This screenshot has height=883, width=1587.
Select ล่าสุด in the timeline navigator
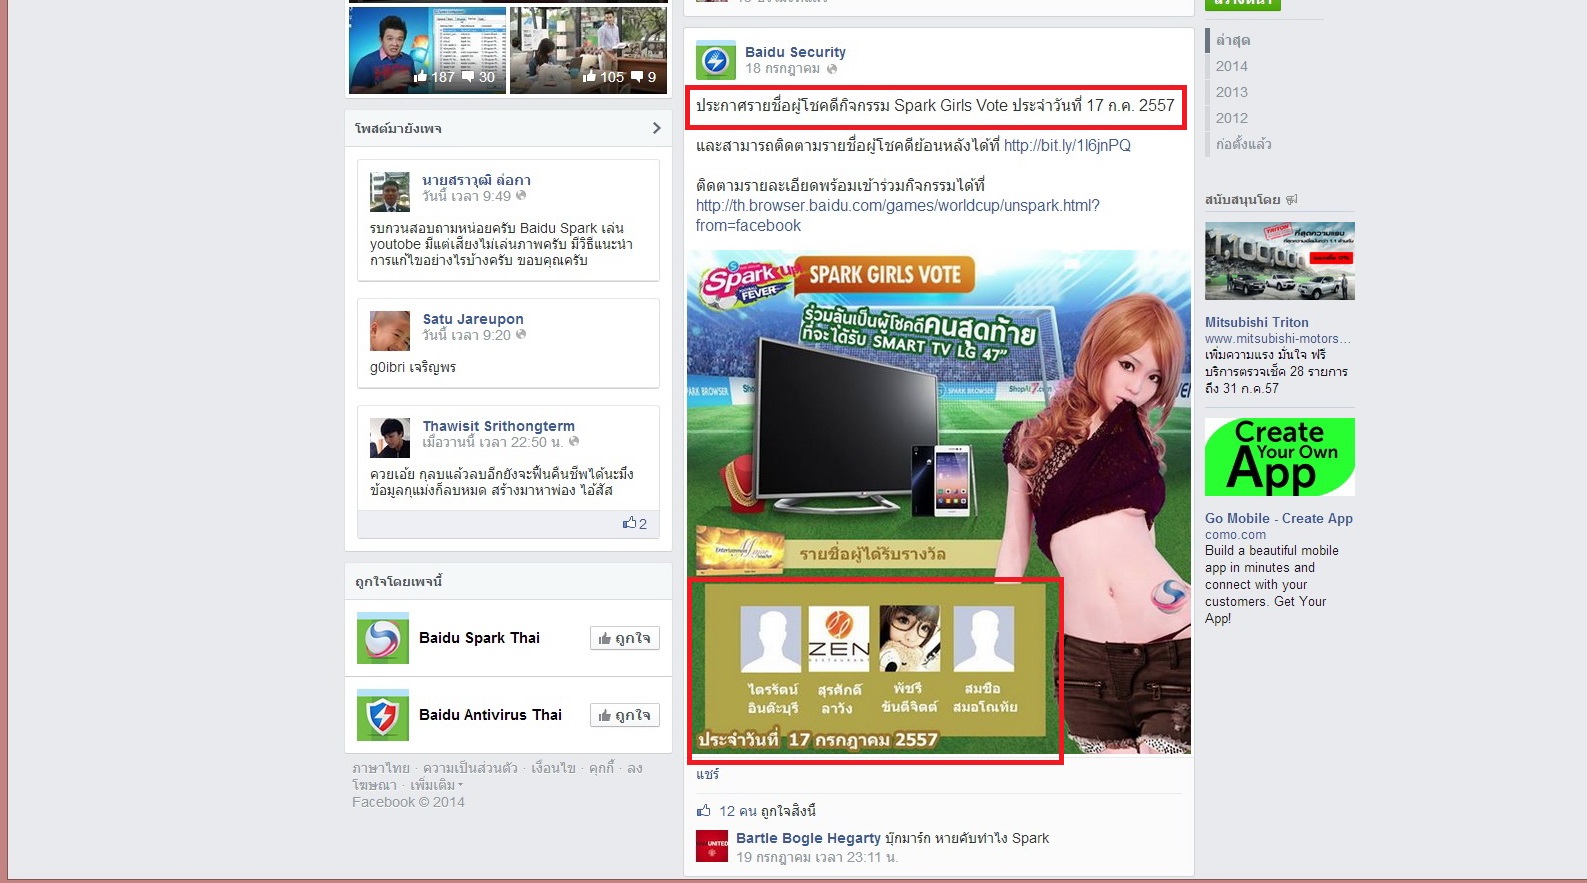click(x=1233, y=40)
